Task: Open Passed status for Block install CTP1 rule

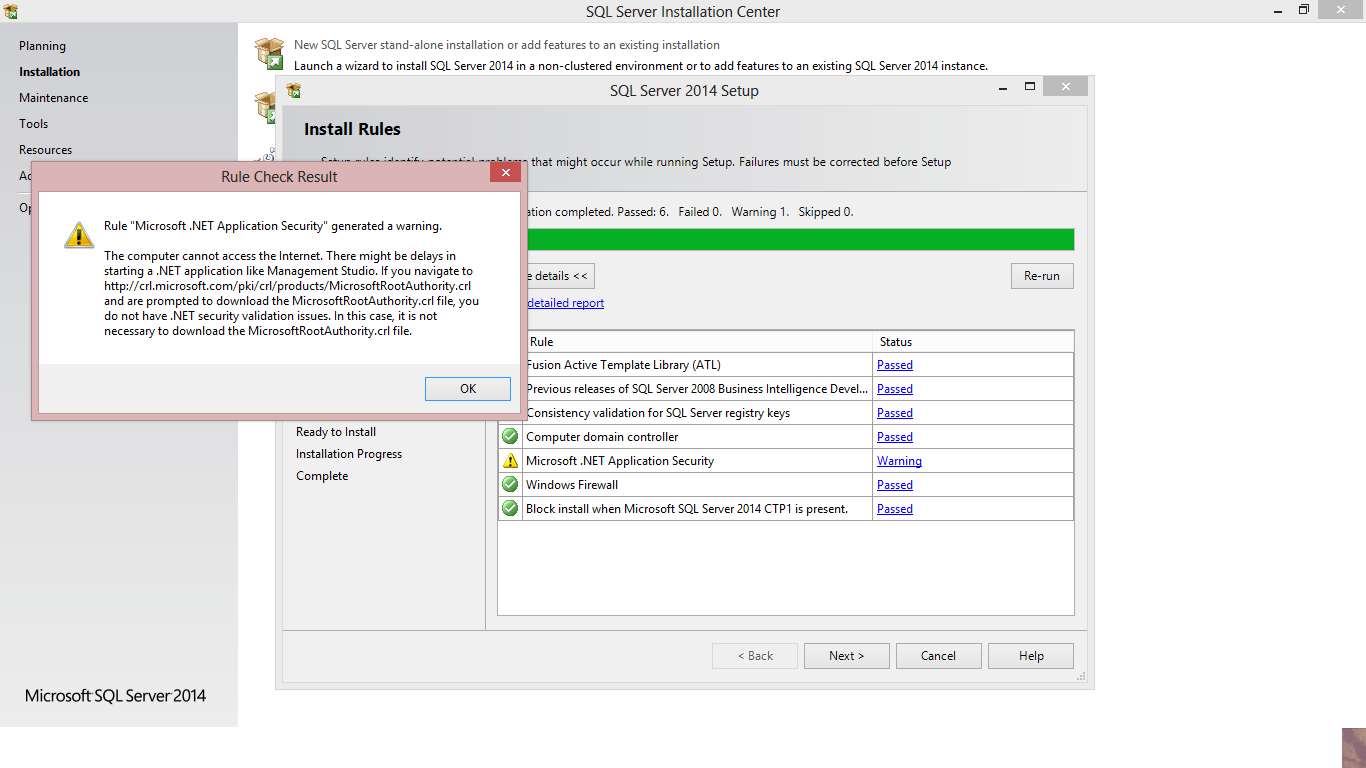Action: tap(895, 509)
